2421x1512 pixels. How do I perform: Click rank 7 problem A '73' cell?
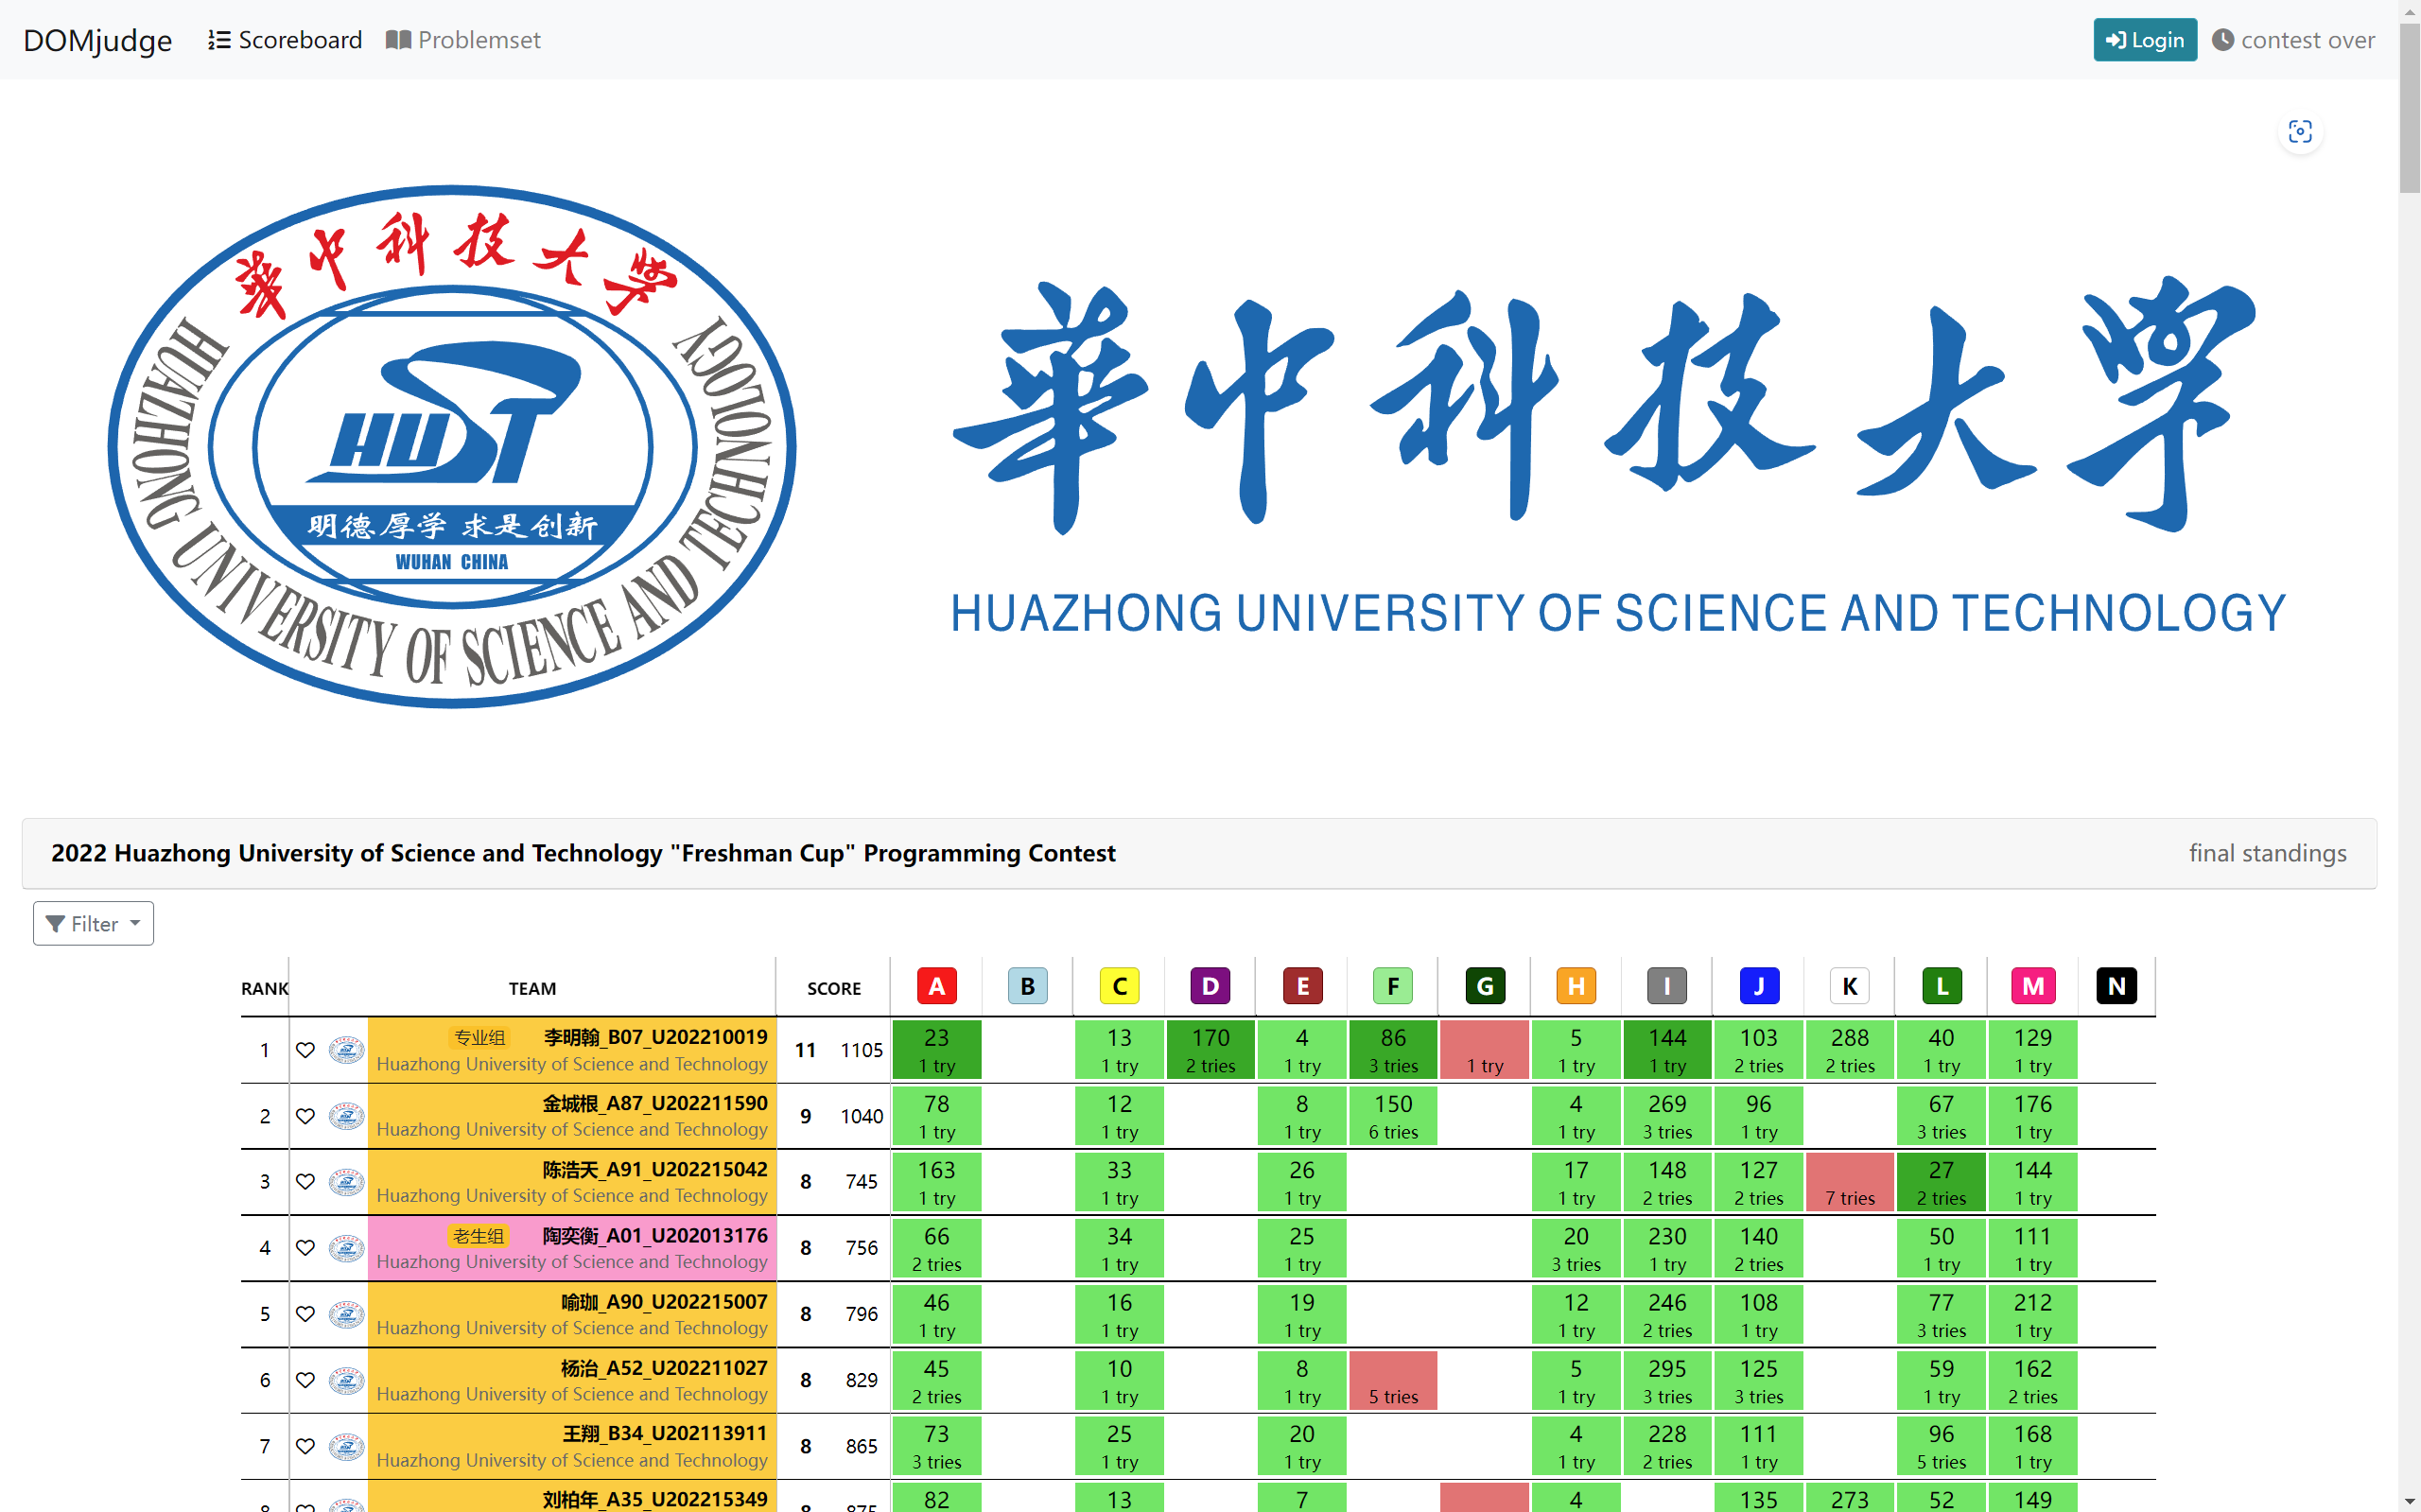click(936, 1446)
